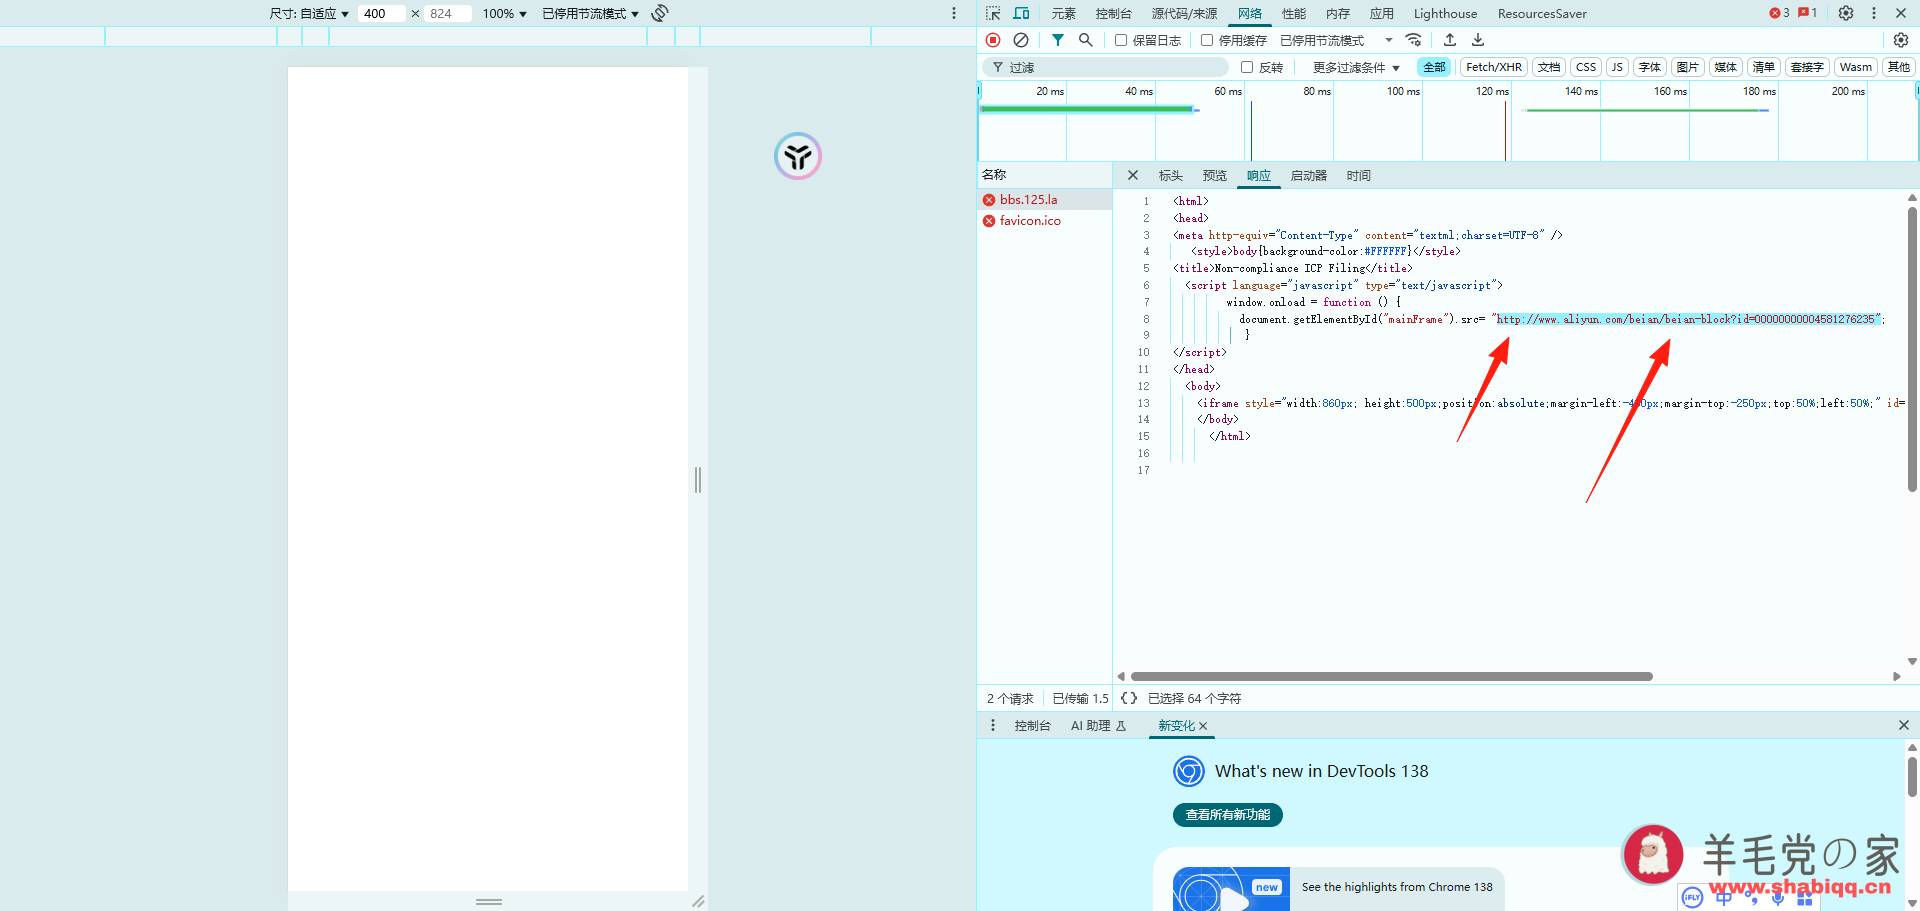Image resolution: width=1920 pixels, height=911 pixels.
Task: Click the record network log icon
Action: [992, 40]
